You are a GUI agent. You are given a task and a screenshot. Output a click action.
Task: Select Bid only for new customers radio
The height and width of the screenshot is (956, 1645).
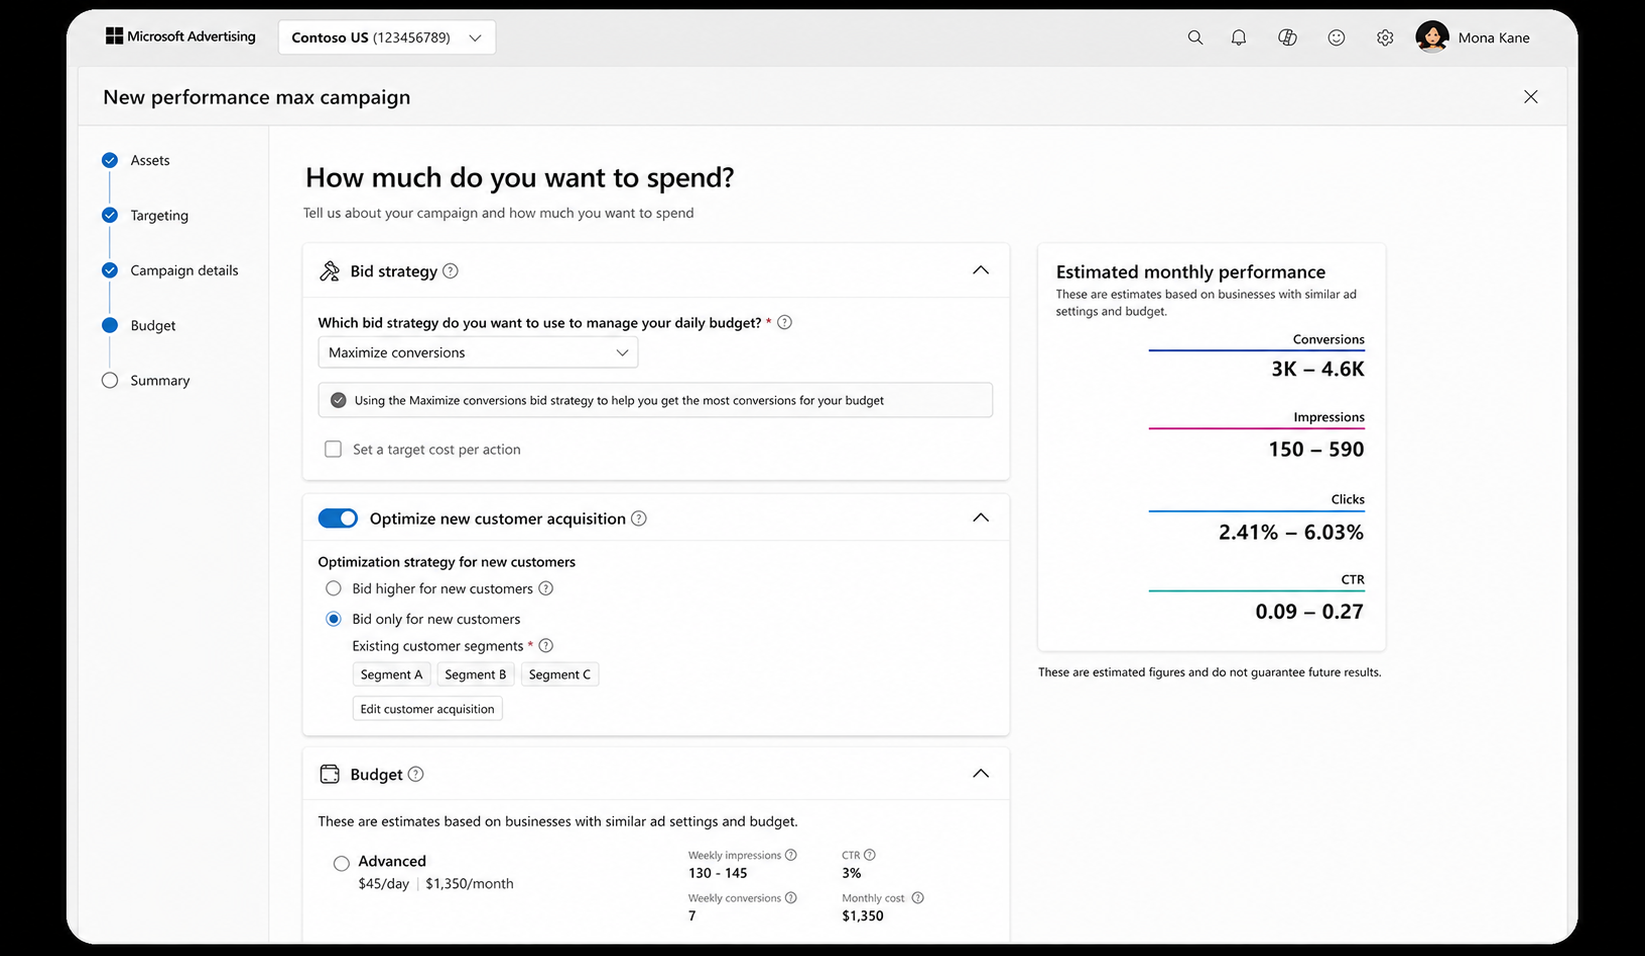[334, 619]
